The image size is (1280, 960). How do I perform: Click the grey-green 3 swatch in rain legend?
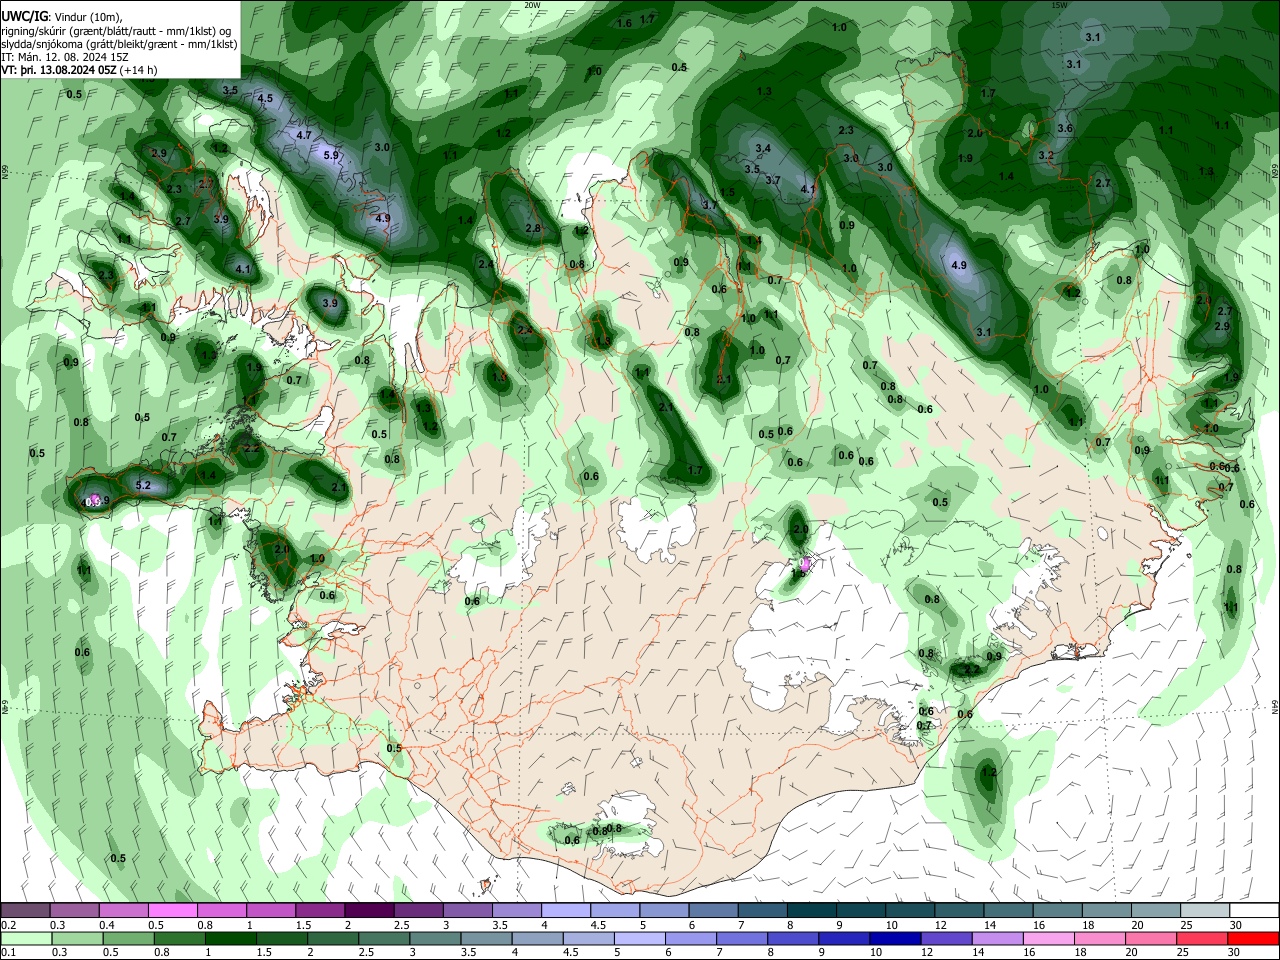pyautogui.click(x=435, y=939)
